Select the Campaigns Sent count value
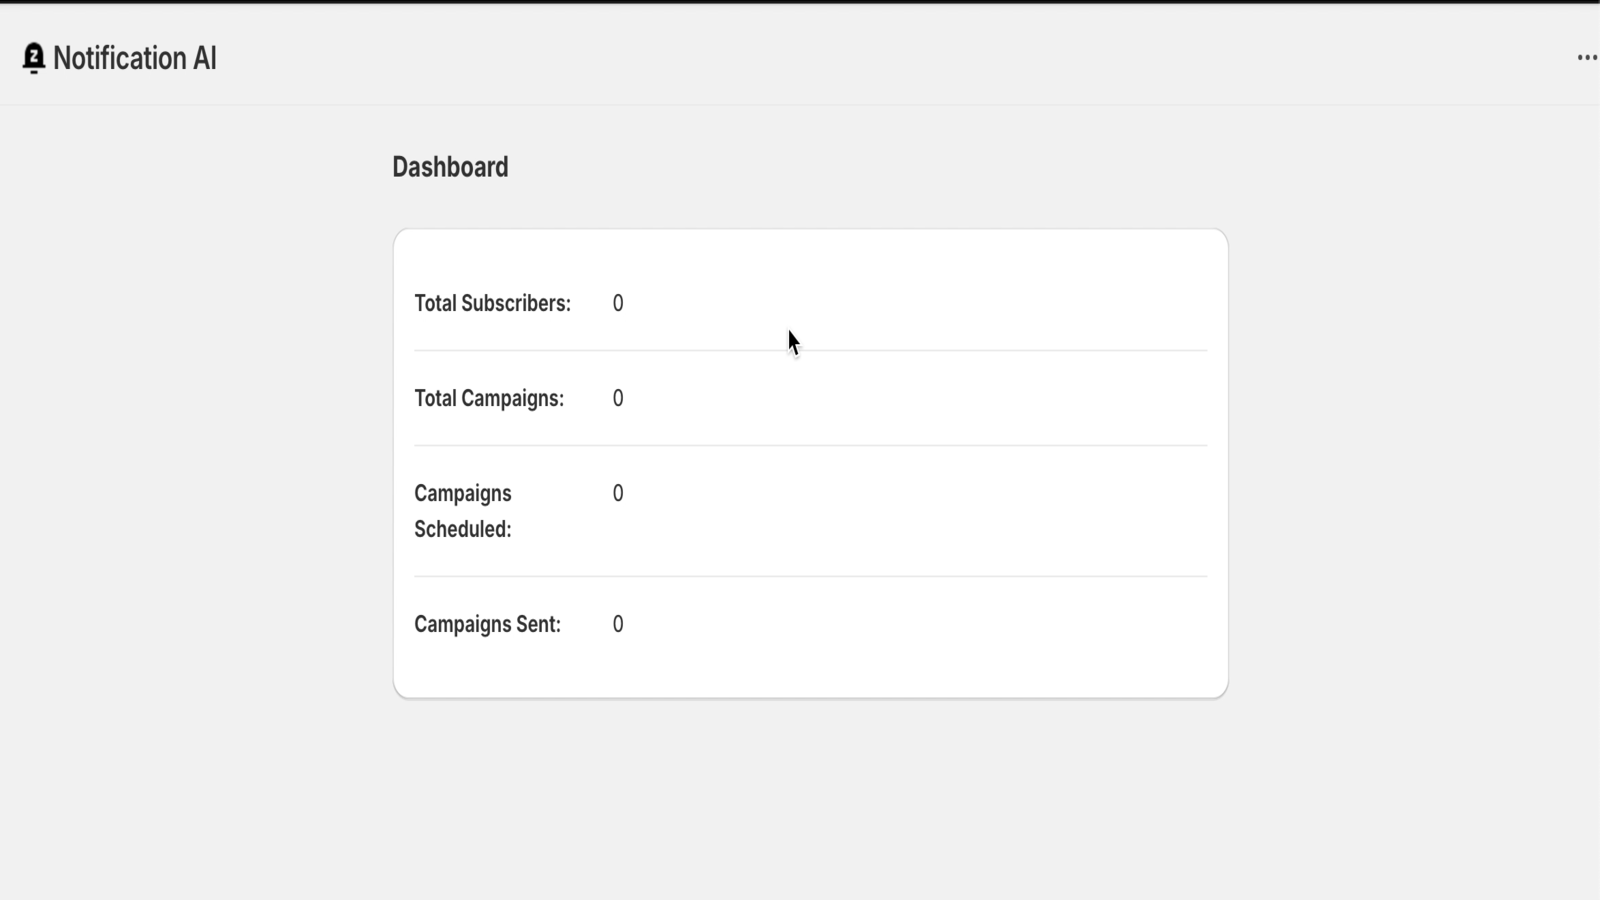Viewport: 1600px width, 900px height. pos(618,623)
